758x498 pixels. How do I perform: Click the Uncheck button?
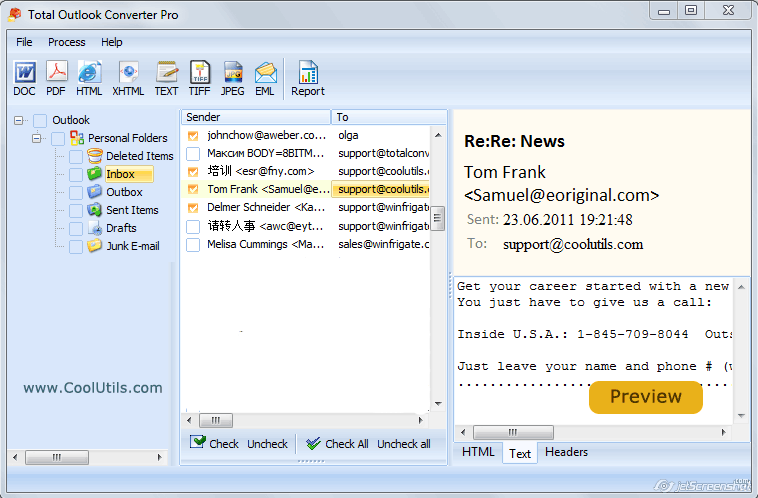point(267,444)
